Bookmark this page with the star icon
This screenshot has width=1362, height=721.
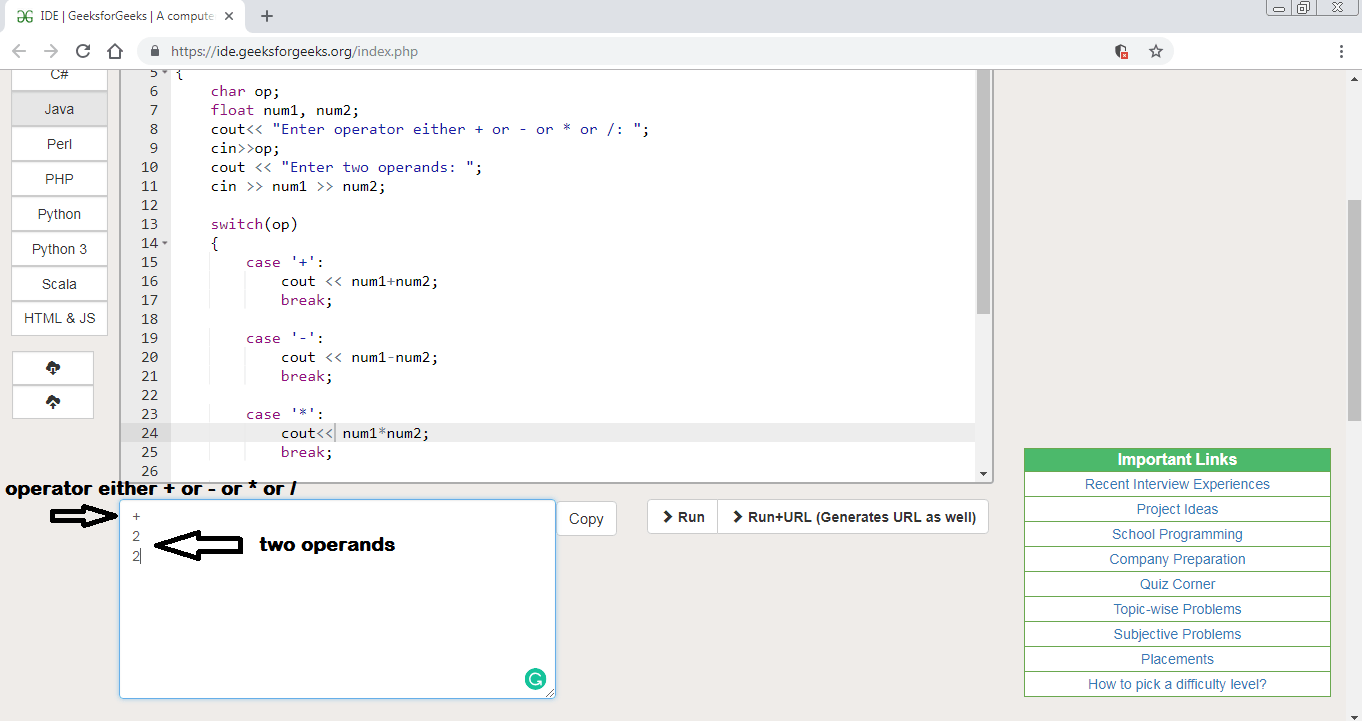tap(1155, 51)
